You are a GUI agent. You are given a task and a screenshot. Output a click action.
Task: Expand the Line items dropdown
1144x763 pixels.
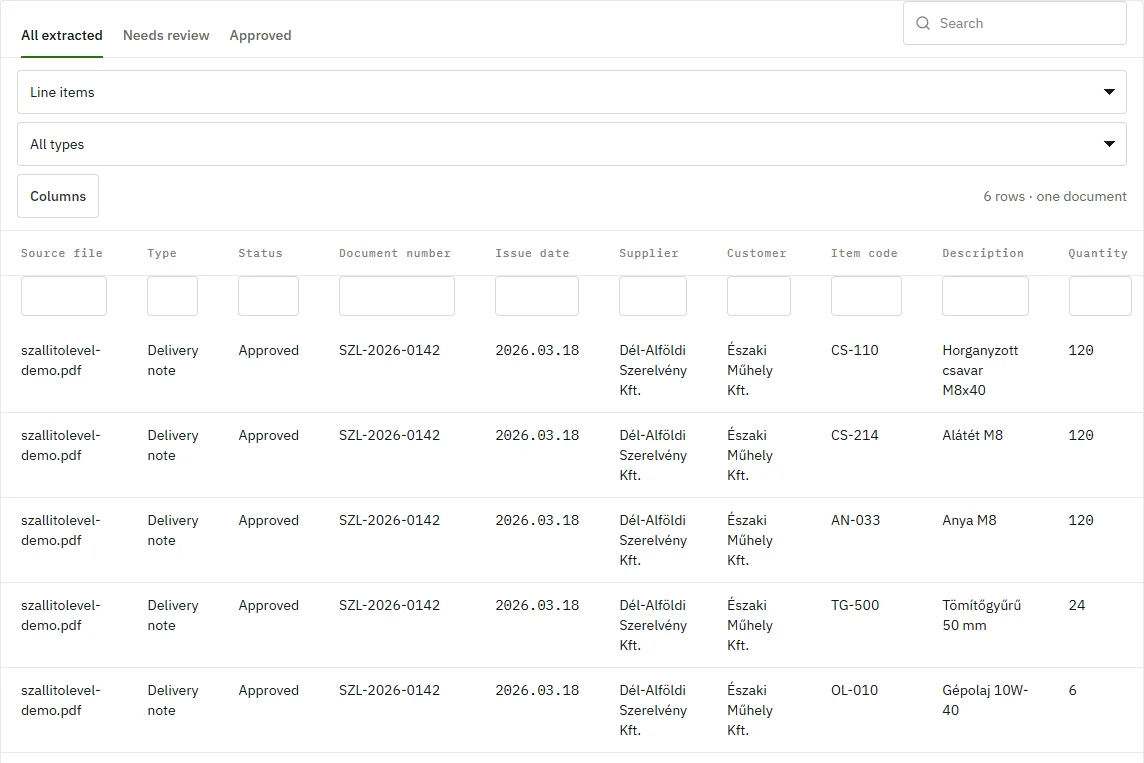[x=572, y=92]
